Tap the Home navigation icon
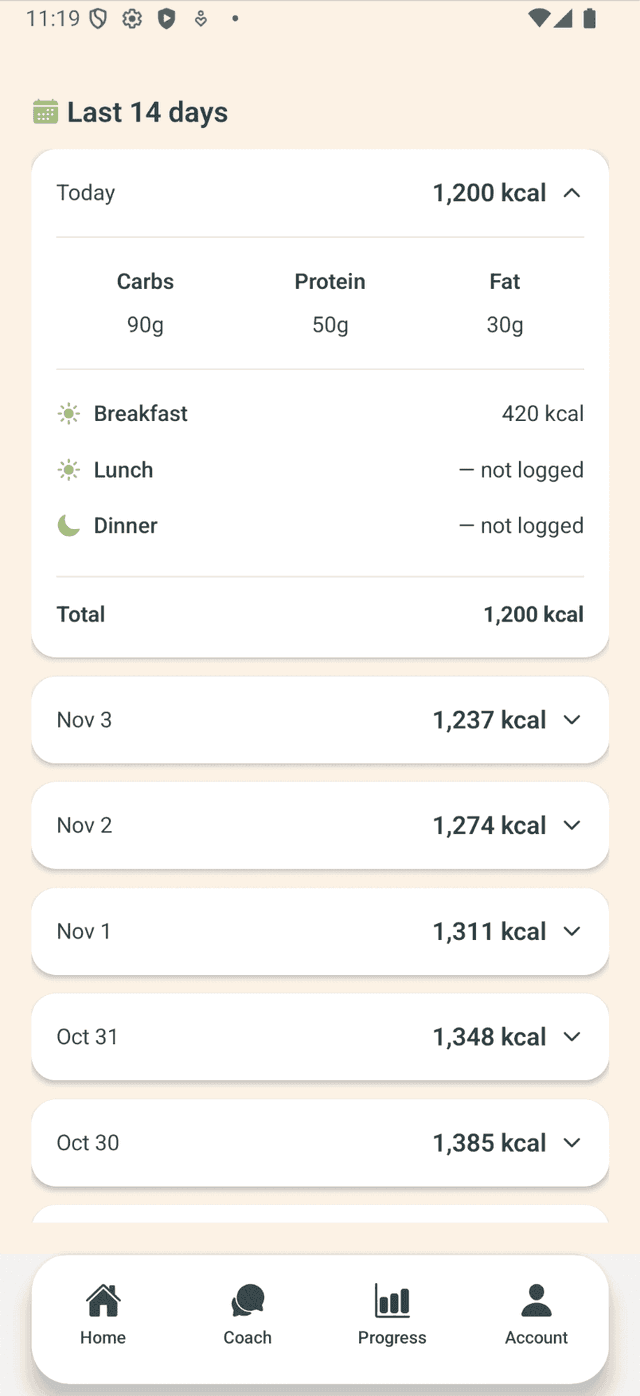Viewport: 640px width, 1396px height. 103,1300
